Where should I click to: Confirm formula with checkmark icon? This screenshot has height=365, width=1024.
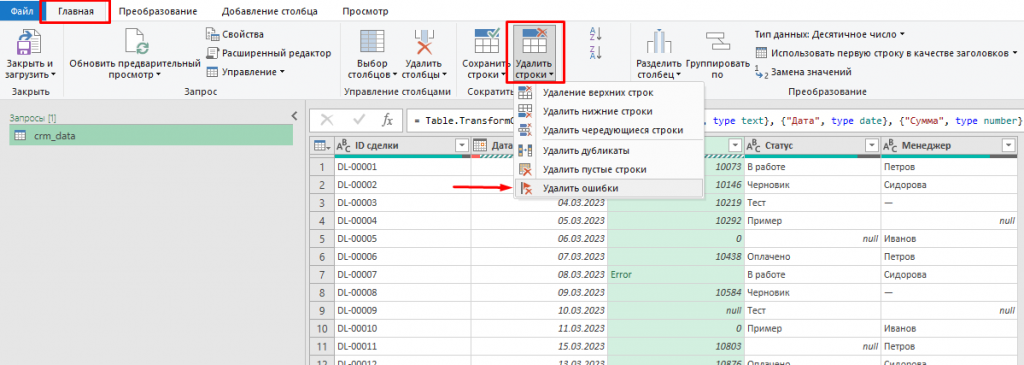pyautogui.click(x=359, y=120)
